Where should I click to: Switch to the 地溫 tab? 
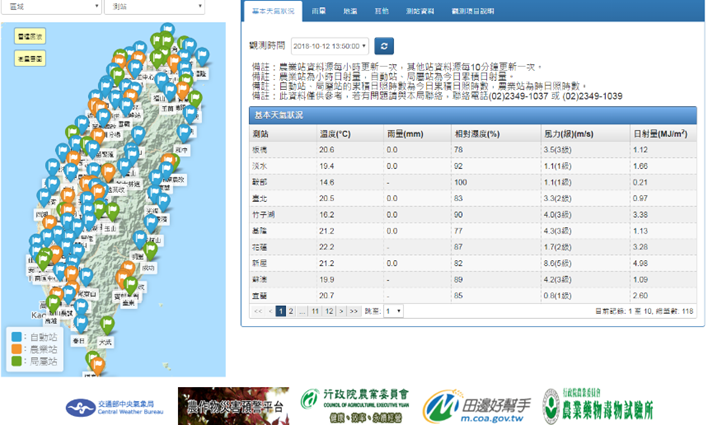350,11
